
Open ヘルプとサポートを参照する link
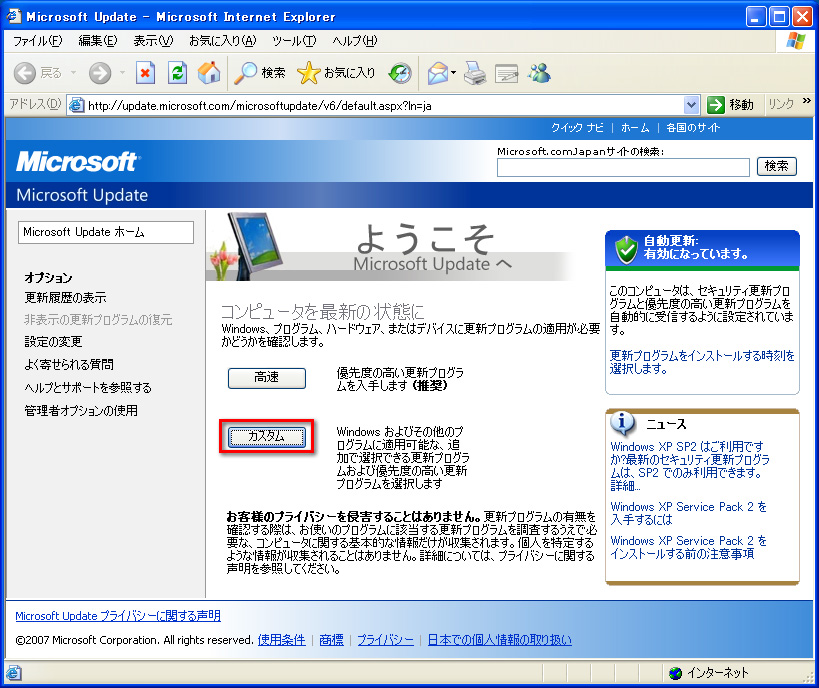88,387
